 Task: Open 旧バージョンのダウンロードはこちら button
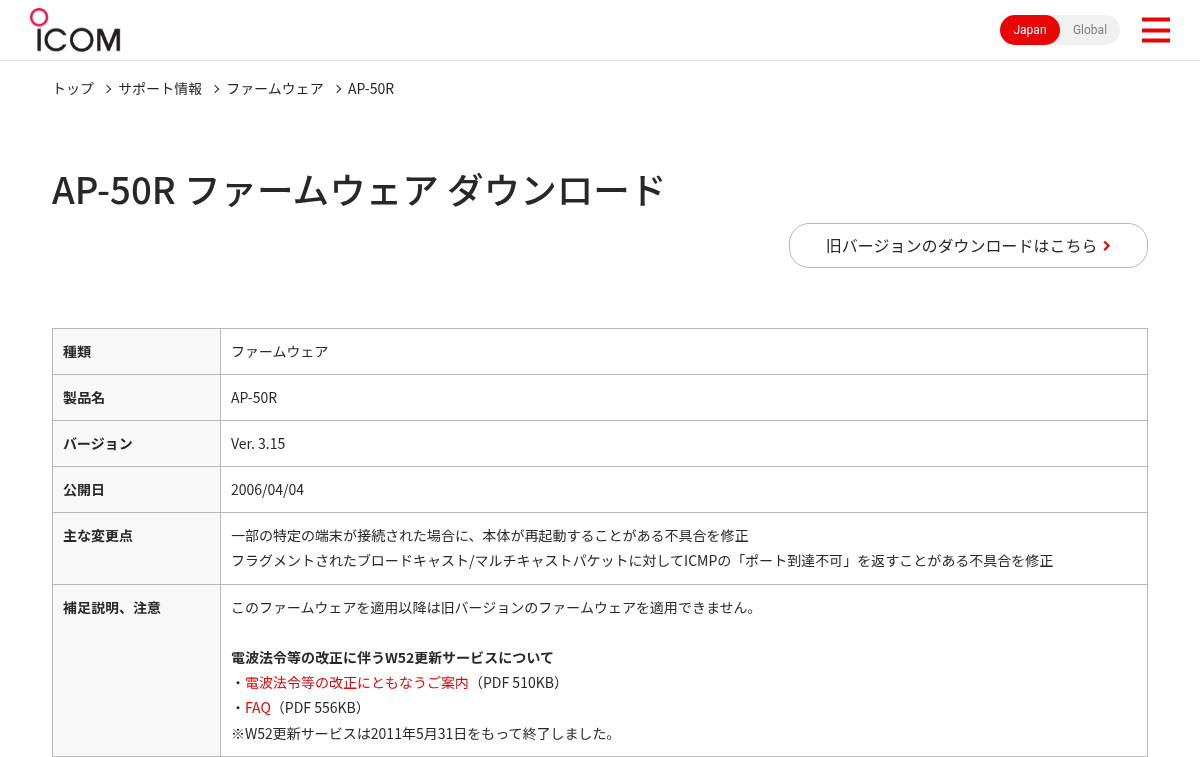pyautogui.click(x=968, y=245)
